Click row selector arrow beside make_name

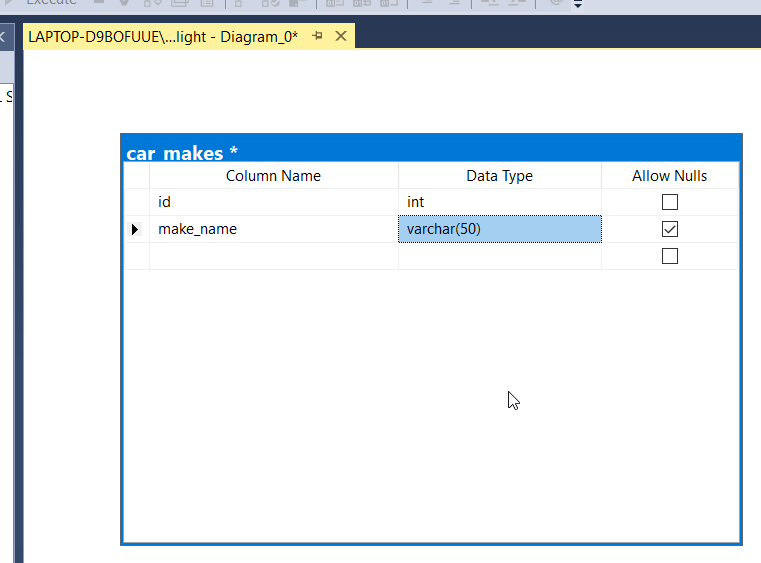pos(136,229)
